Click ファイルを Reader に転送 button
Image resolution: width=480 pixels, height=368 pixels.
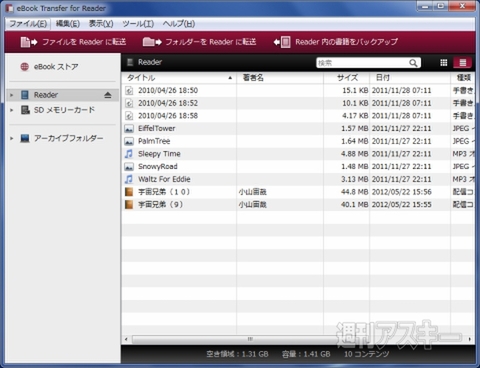click(x=73, y=42)
